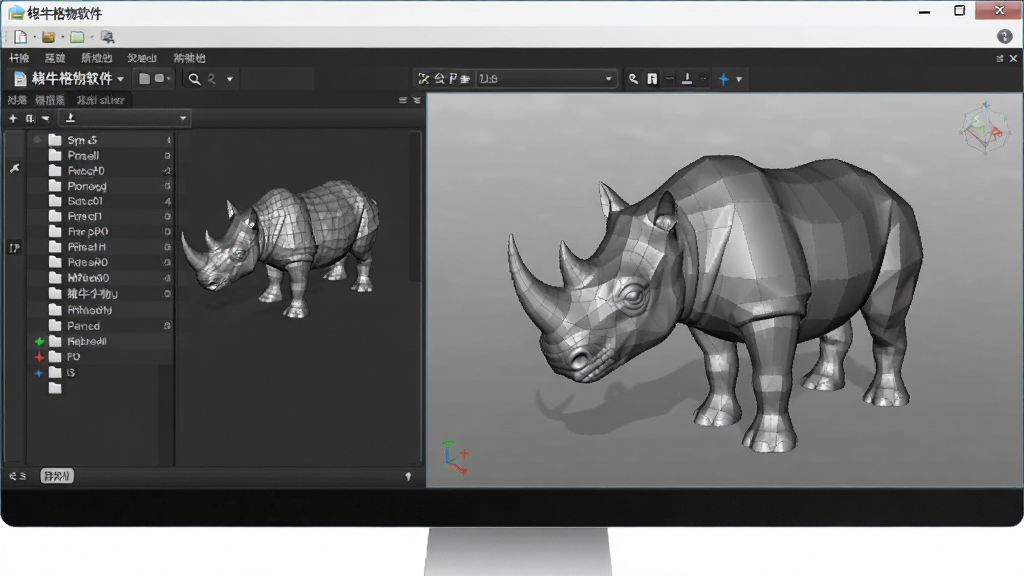Open the first item in the menu bar

point(19,58)
